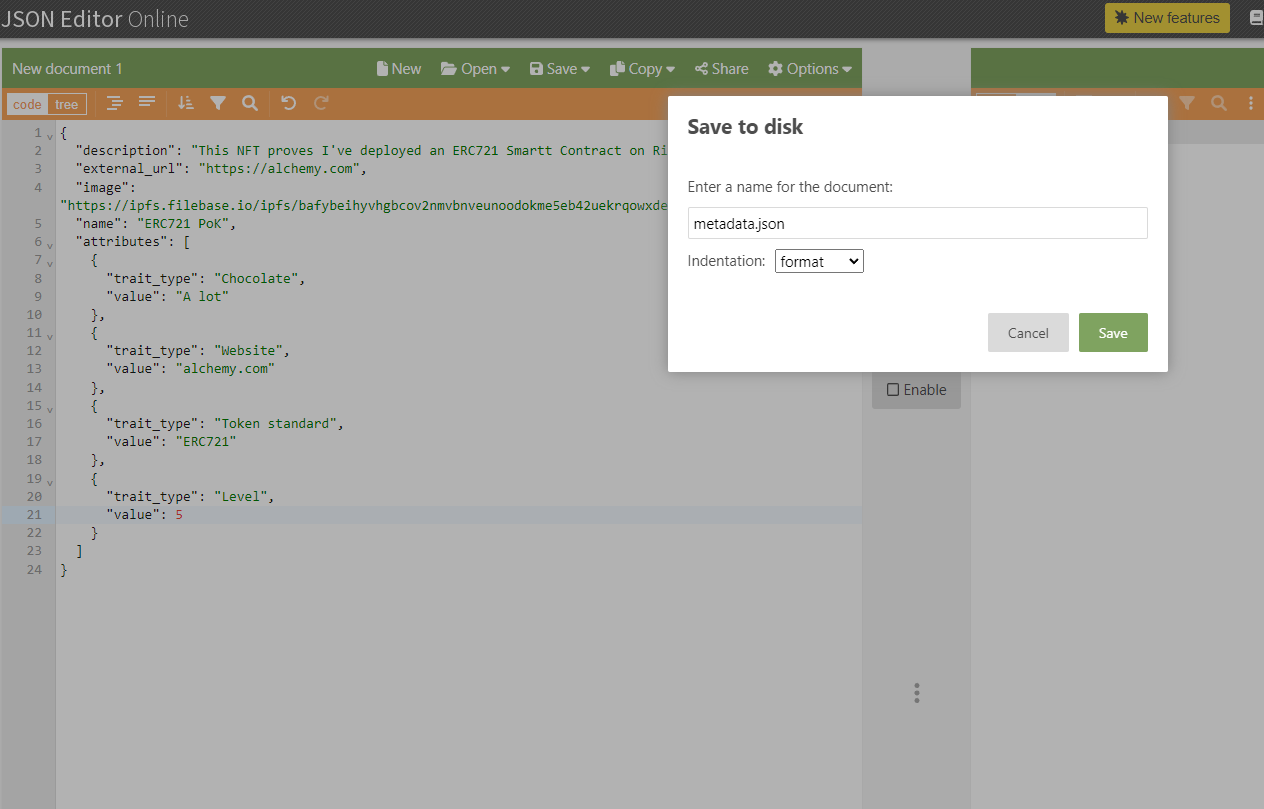Click the New features button
The image size is (1264, 809).
point(1167,18)
